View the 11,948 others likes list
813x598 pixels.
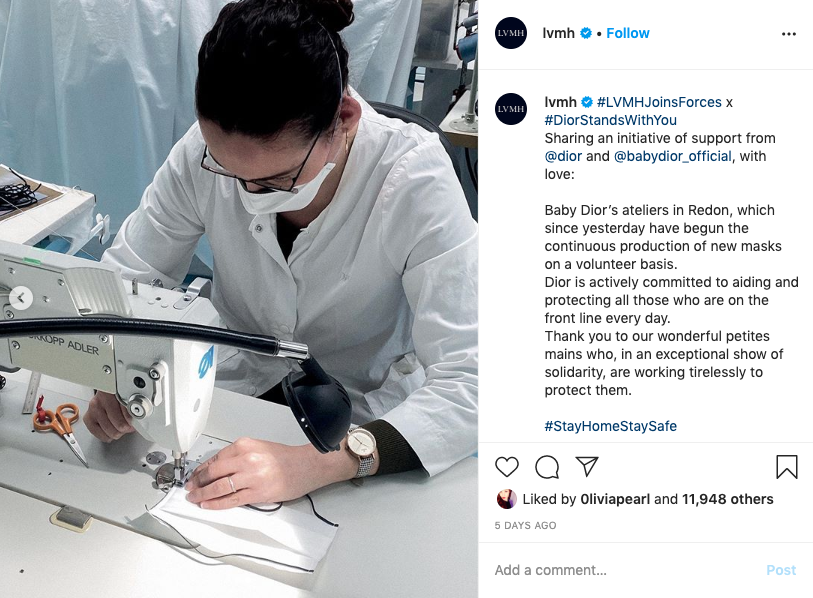coord(727,499)
